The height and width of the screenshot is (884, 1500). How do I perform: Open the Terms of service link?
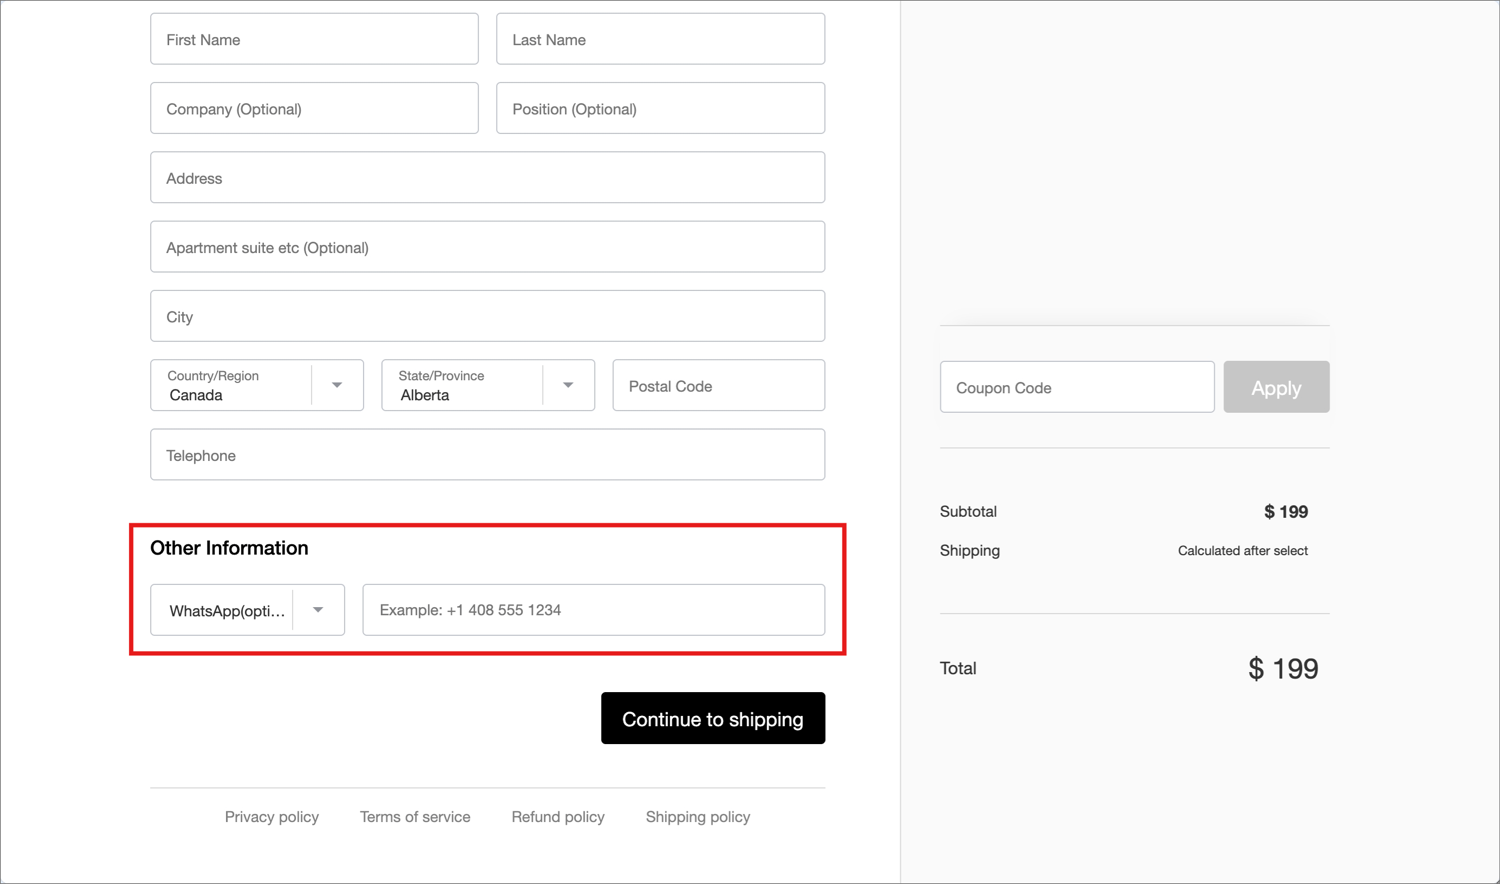tap(415, 817)
